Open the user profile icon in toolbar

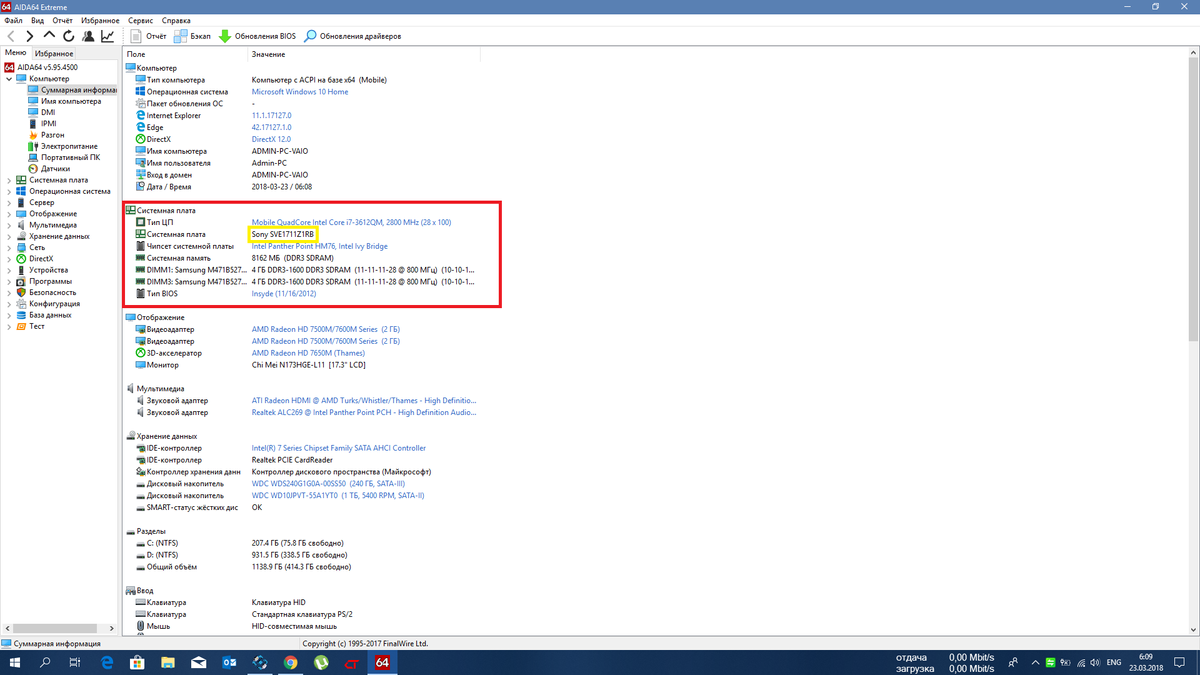(88, 36)
